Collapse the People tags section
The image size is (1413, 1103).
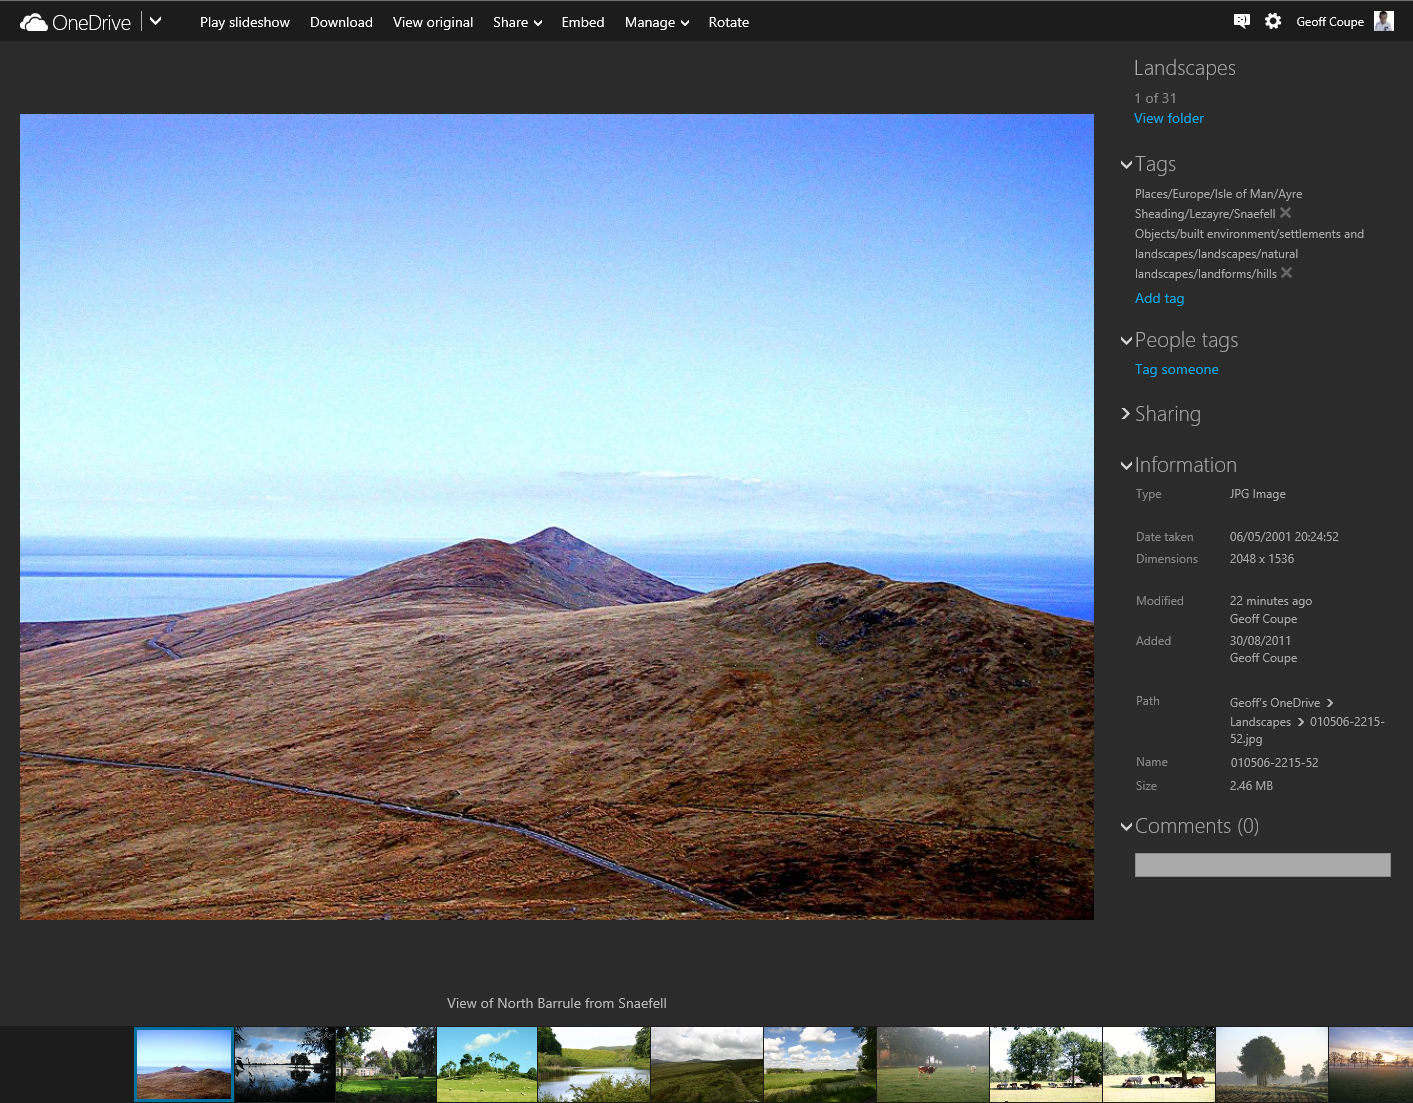(1127, 341)
